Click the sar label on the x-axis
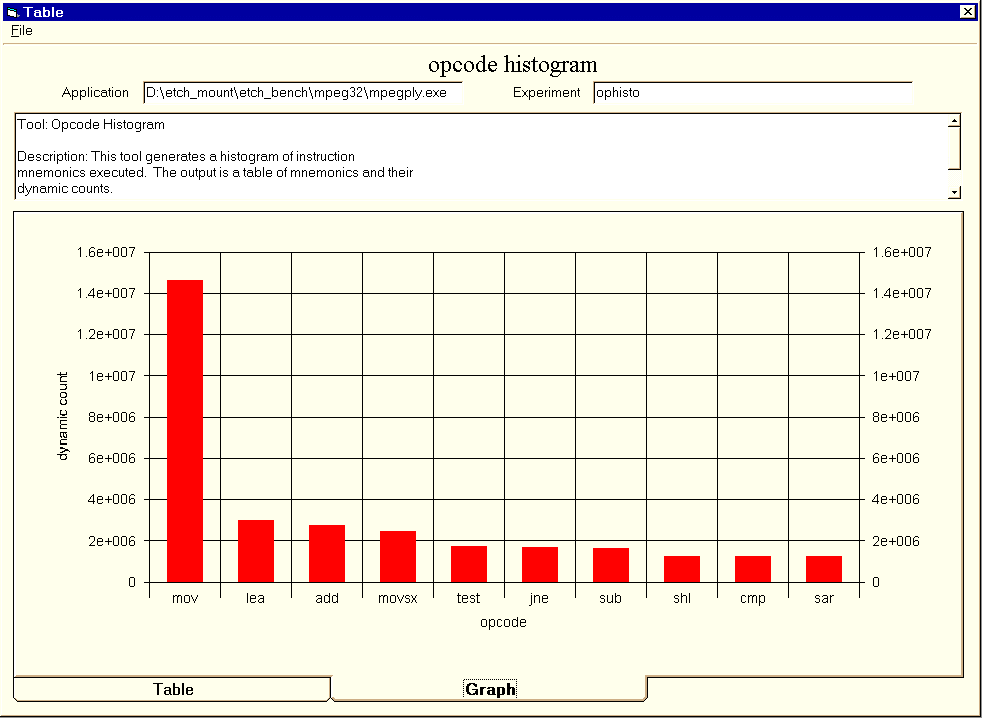 pos(824,598)
